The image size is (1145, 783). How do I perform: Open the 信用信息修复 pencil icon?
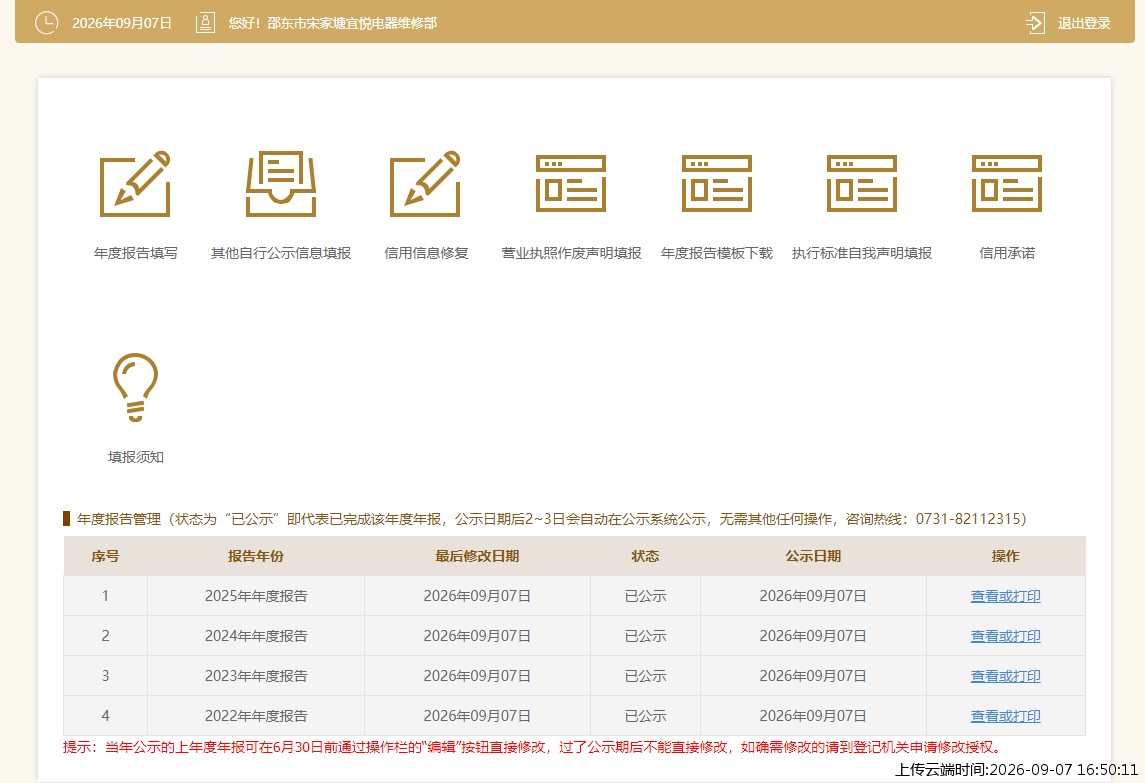[x=426, y=184]
